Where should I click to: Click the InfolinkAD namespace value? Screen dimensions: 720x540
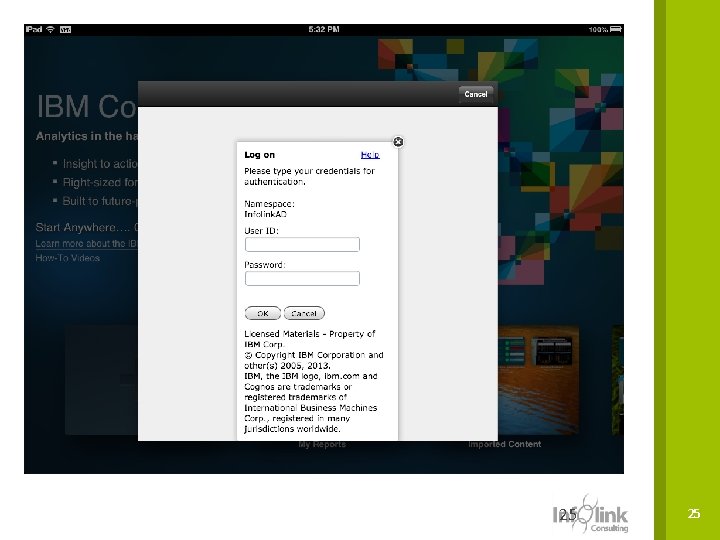[x=265, y=214]
